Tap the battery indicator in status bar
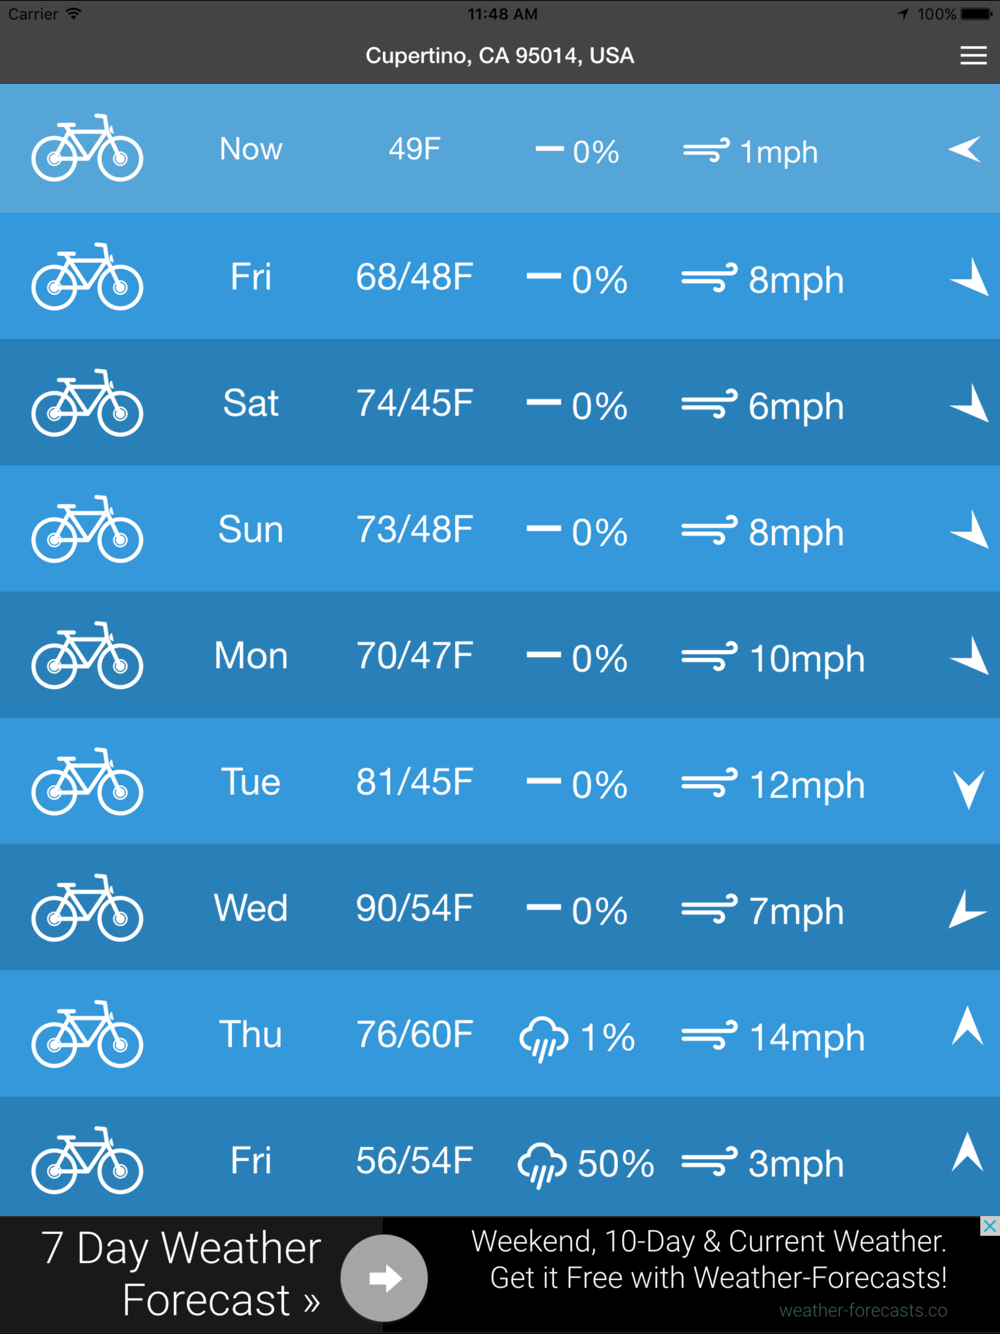Screen dimensions: 1000x1334 977,14
